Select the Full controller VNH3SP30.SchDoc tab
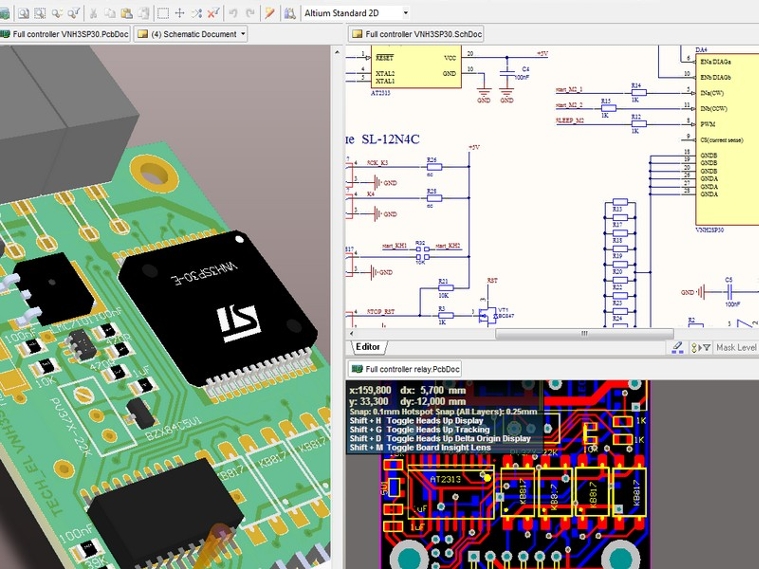The image size is (759, 569). [416, 34]
